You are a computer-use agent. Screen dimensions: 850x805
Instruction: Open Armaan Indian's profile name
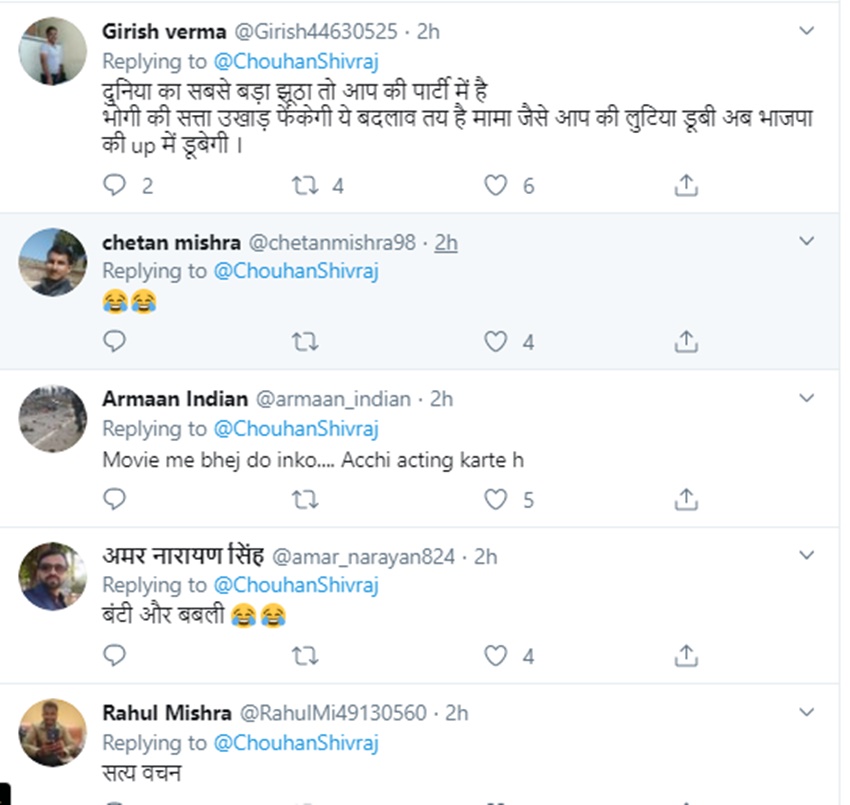pos(175,399)
